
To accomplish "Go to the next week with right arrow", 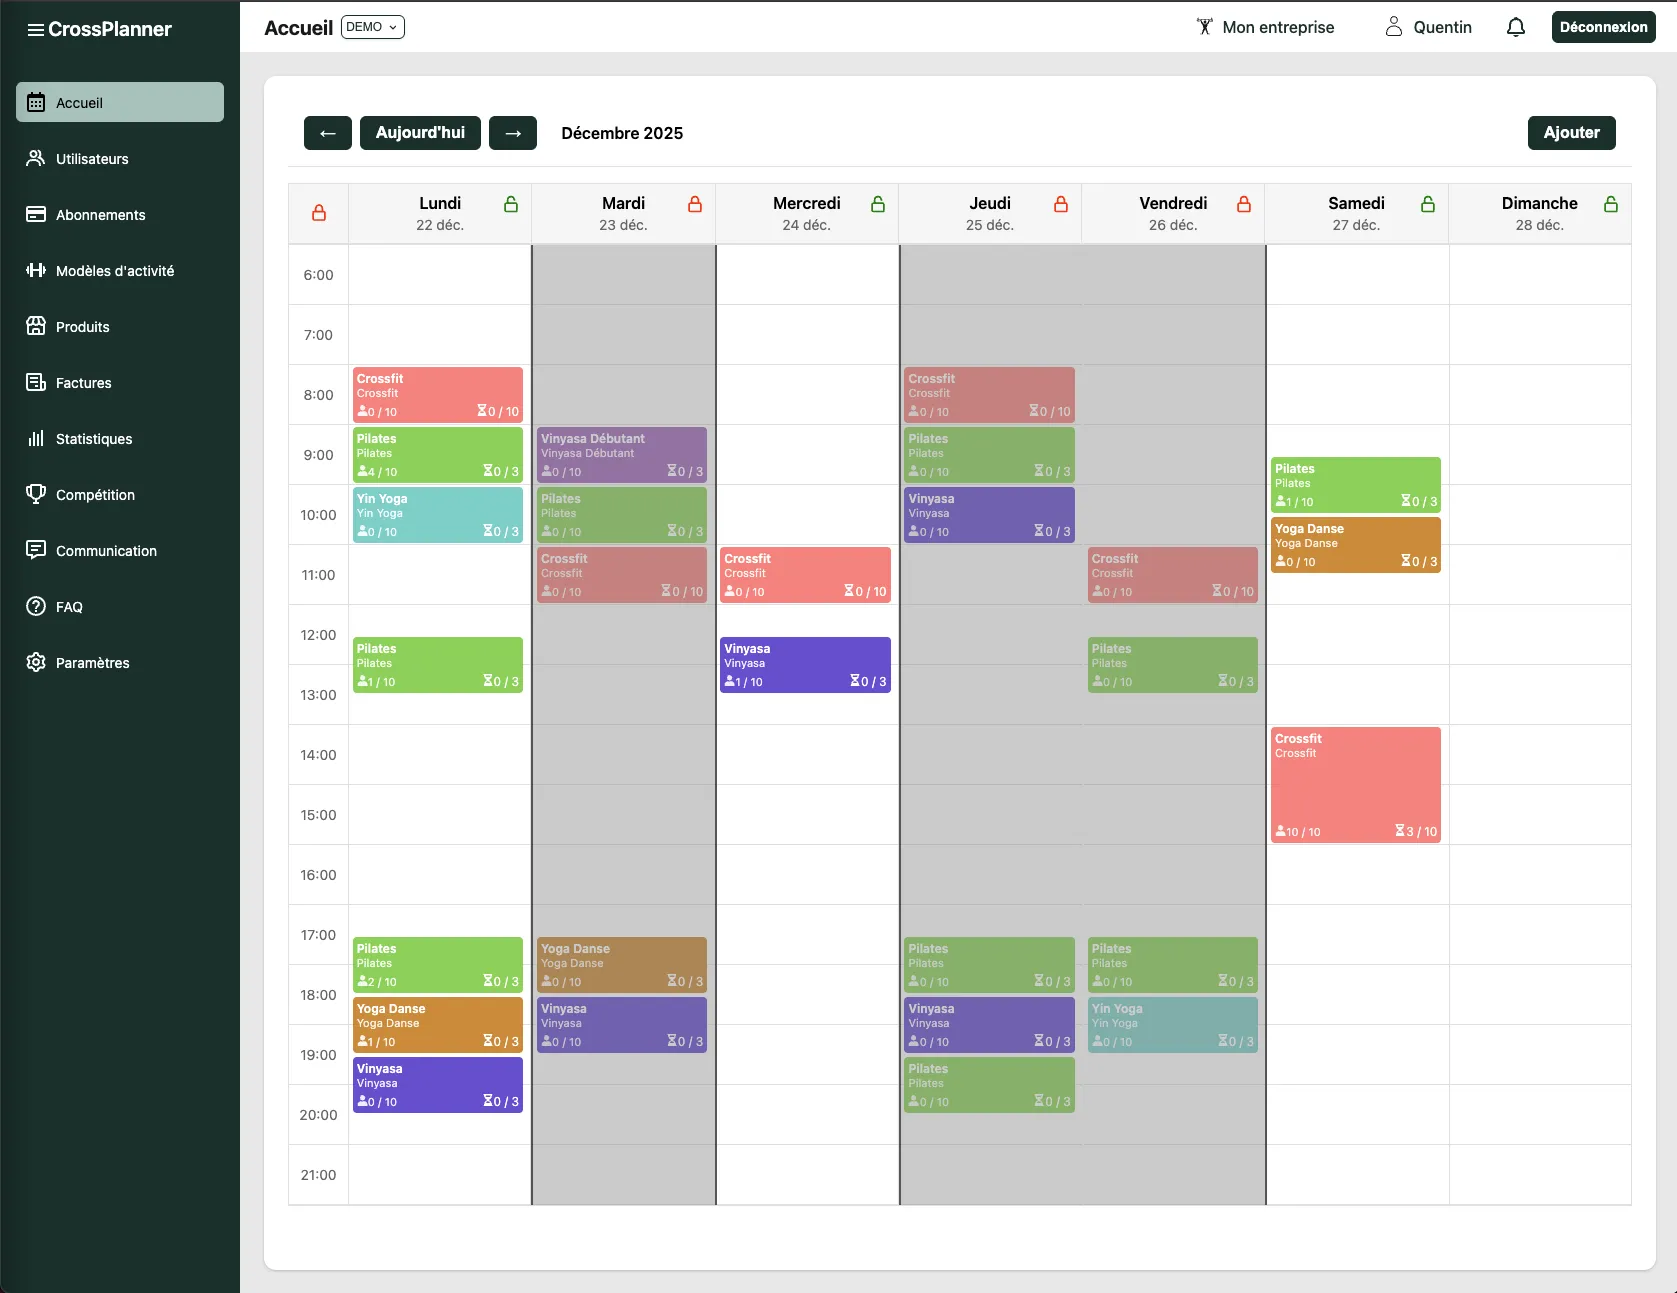I will click(513, 133).
